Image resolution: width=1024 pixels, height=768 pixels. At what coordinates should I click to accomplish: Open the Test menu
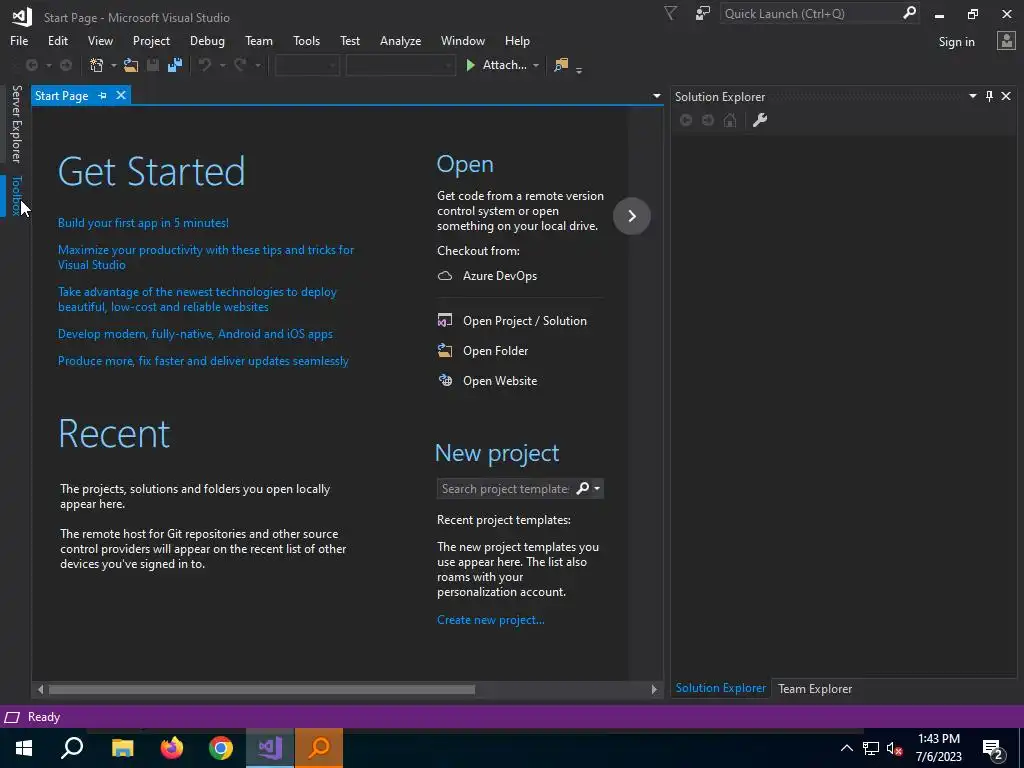point(349,40)
